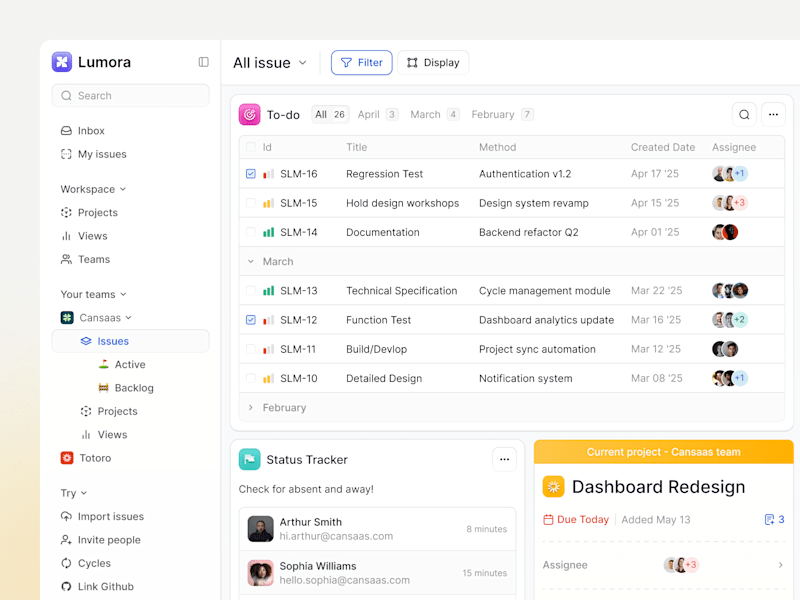Click the notes count icon showing 3
Viewport: 800px width, 600px height.
coord(774,519)
